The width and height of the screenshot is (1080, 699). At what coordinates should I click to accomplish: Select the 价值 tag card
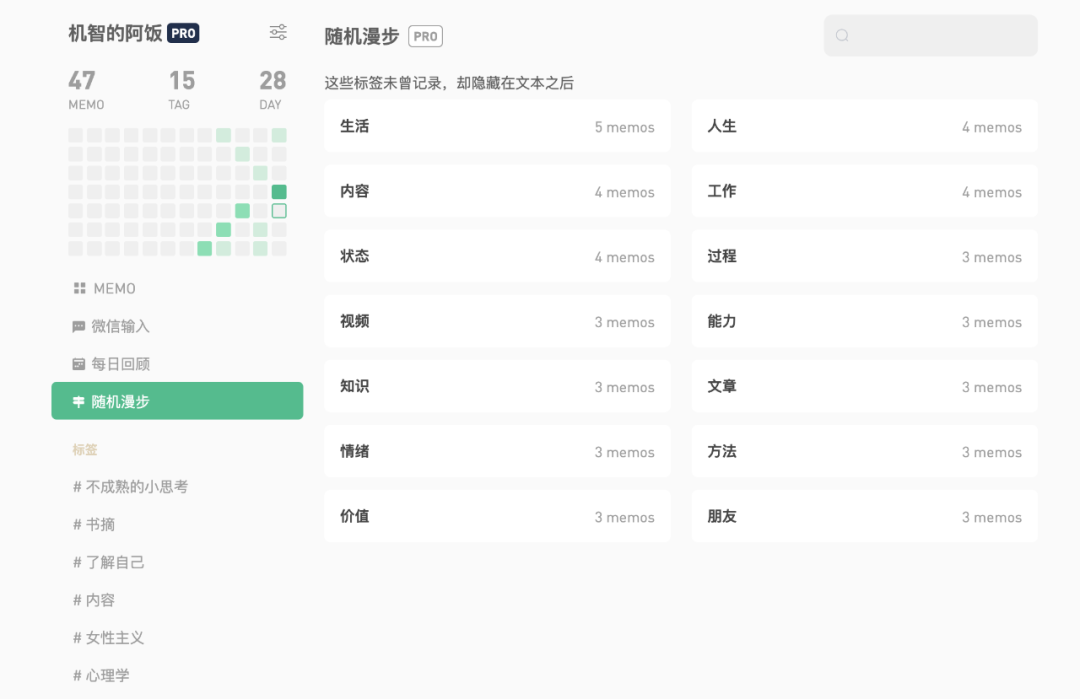(x=497, y=517)
